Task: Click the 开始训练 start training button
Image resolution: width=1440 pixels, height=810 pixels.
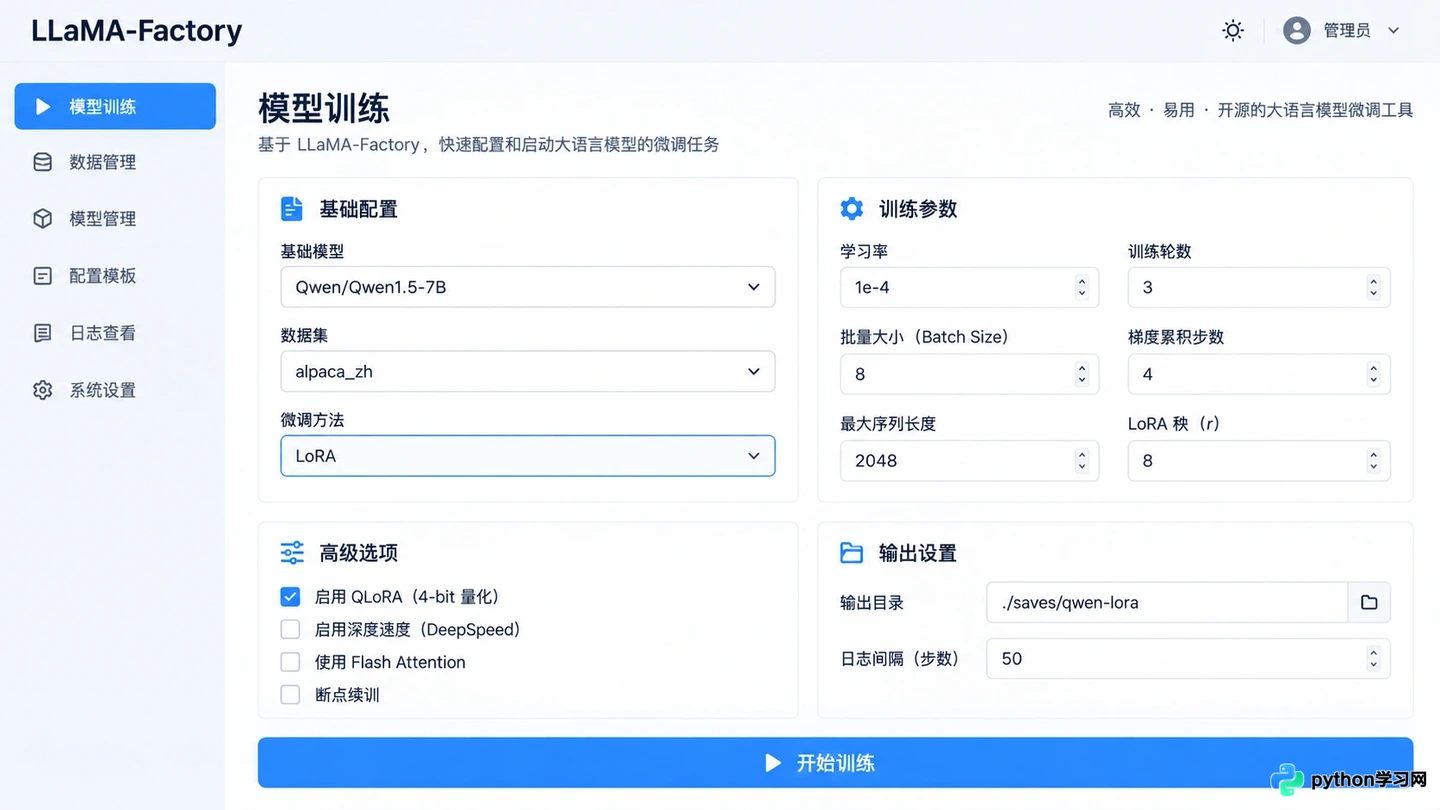Action: [835, 763]
